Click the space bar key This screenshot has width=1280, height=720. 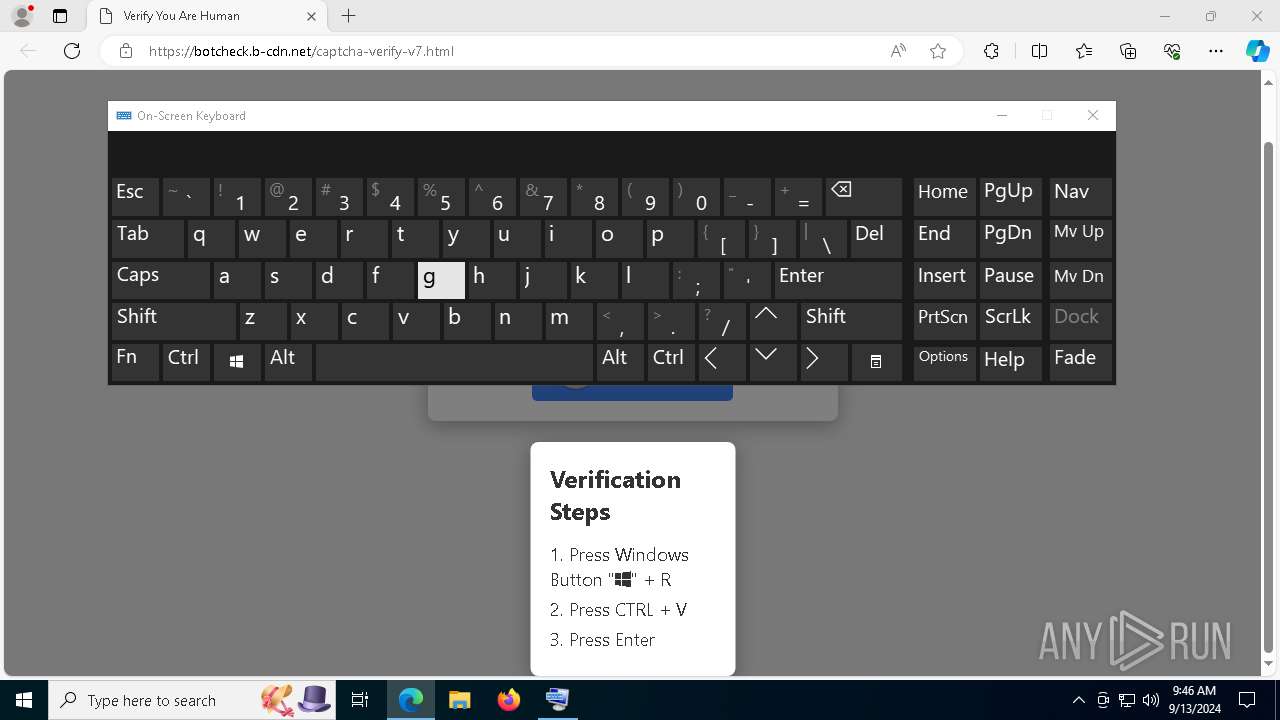pyautogui.click(x=454, y=361)
